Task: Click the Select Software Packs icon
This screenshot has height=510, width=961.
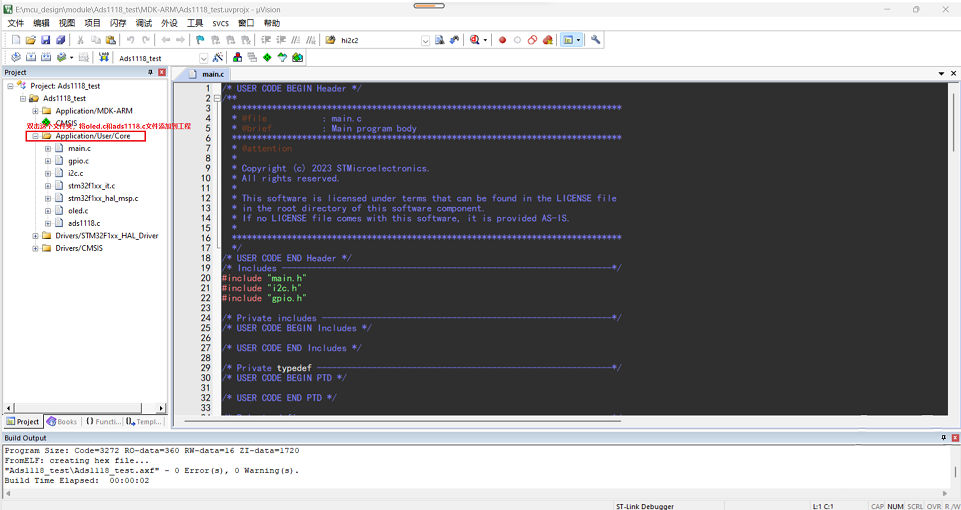Action: (x=282, y=58)
